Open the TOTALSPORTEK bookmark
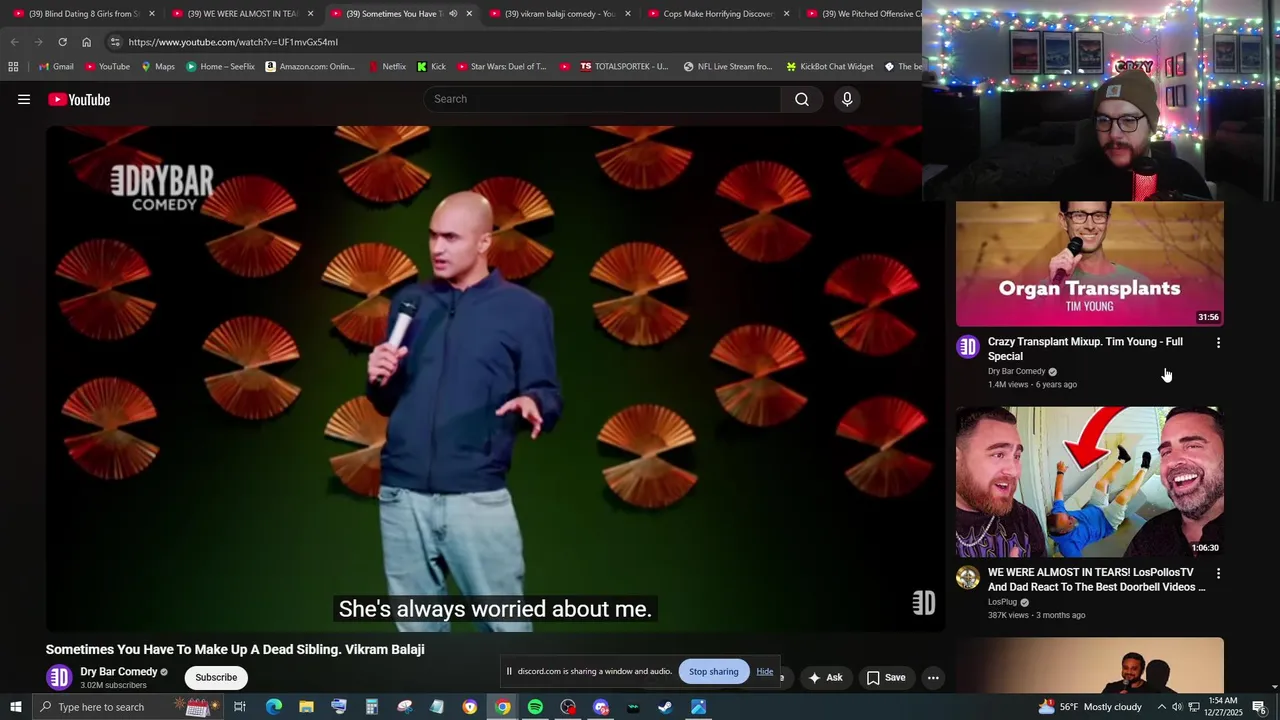 pos(624,67)
